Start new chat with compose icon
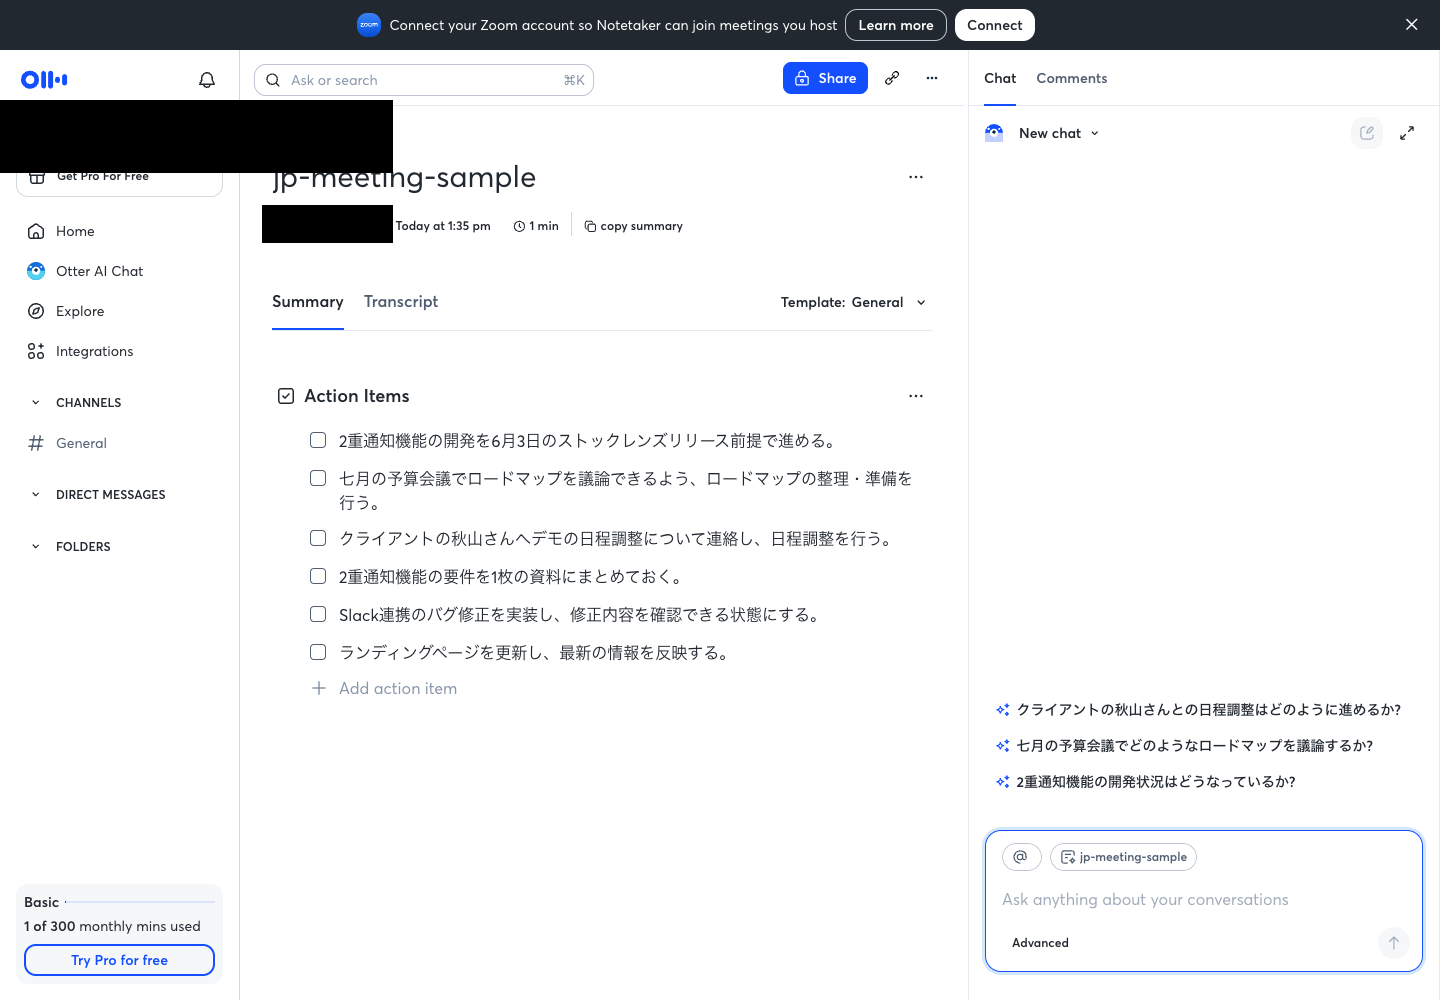The height and width of the screenshot is (1000, 1440). click(x=1367, y=133)
